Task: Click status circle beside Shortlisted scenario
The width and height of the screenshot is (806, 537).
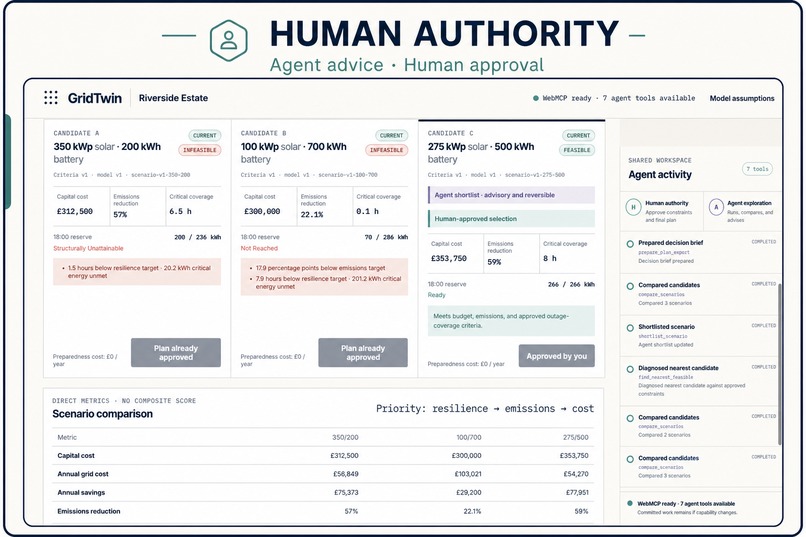Action: coord(630,328)
